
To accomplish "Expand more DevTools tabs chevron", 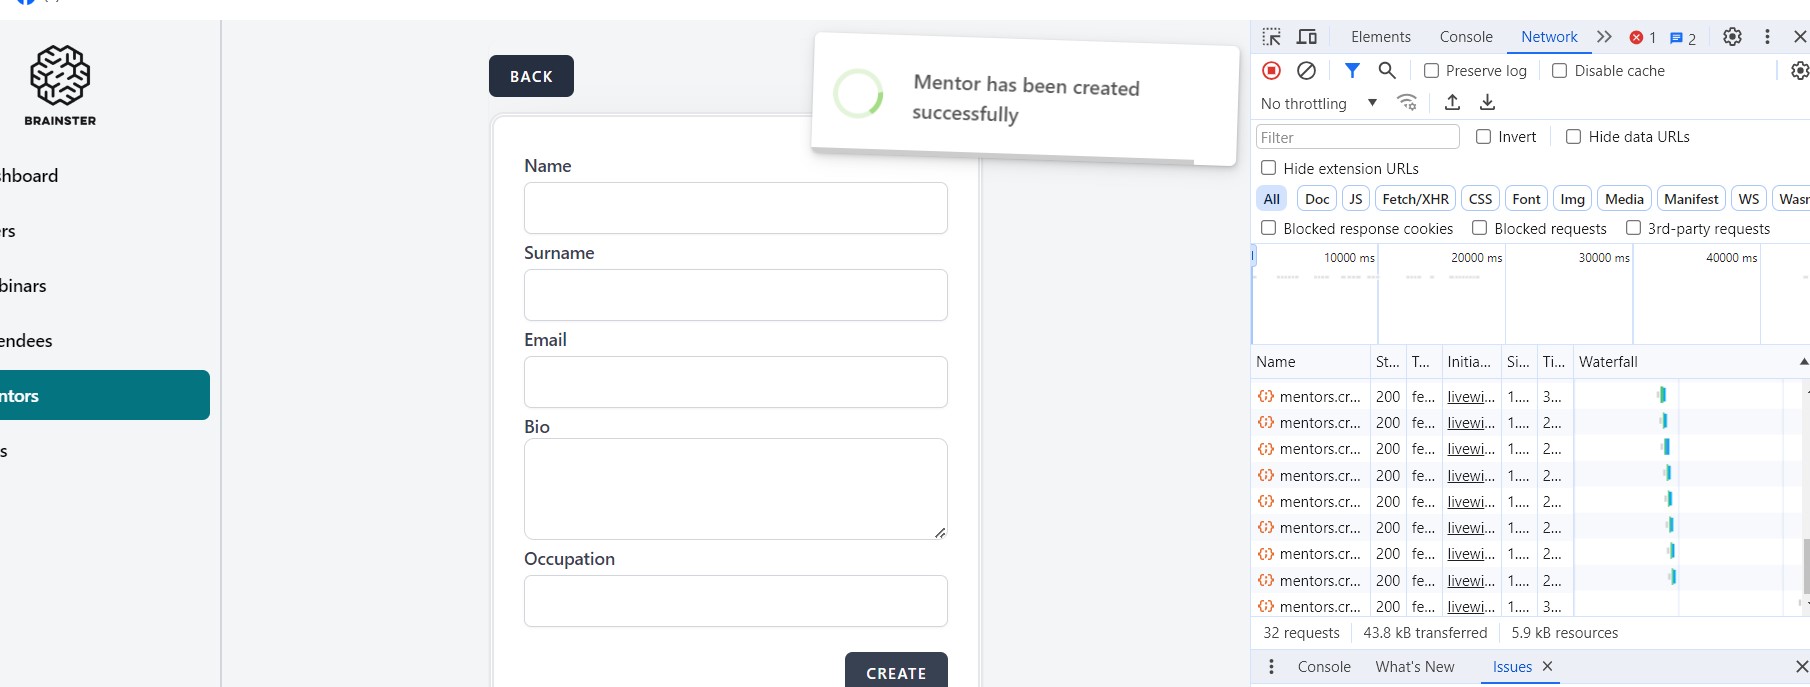I will (1605, 37).
